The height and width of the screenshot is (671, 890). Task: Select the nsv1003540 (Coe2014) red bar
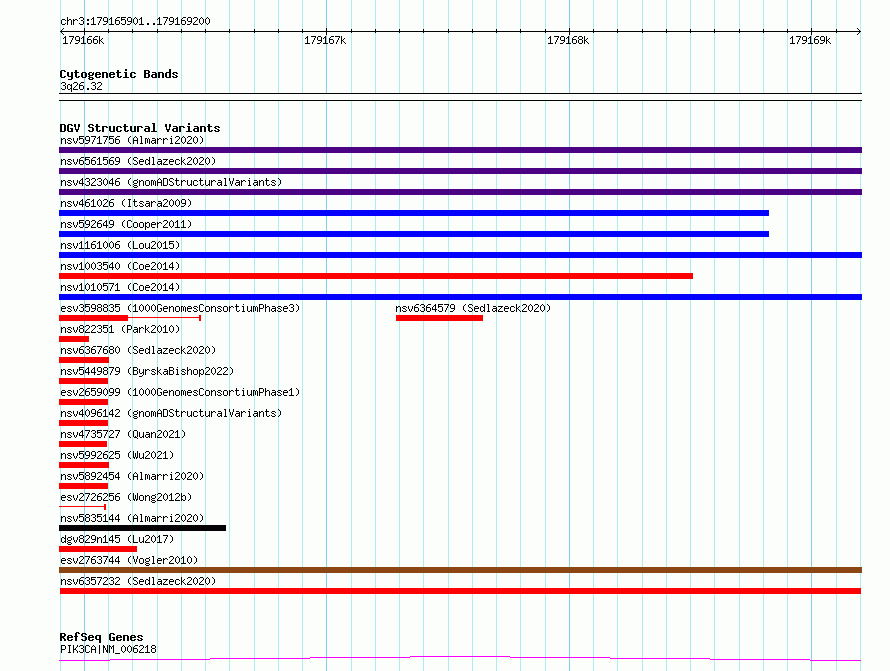click(376, 276)
